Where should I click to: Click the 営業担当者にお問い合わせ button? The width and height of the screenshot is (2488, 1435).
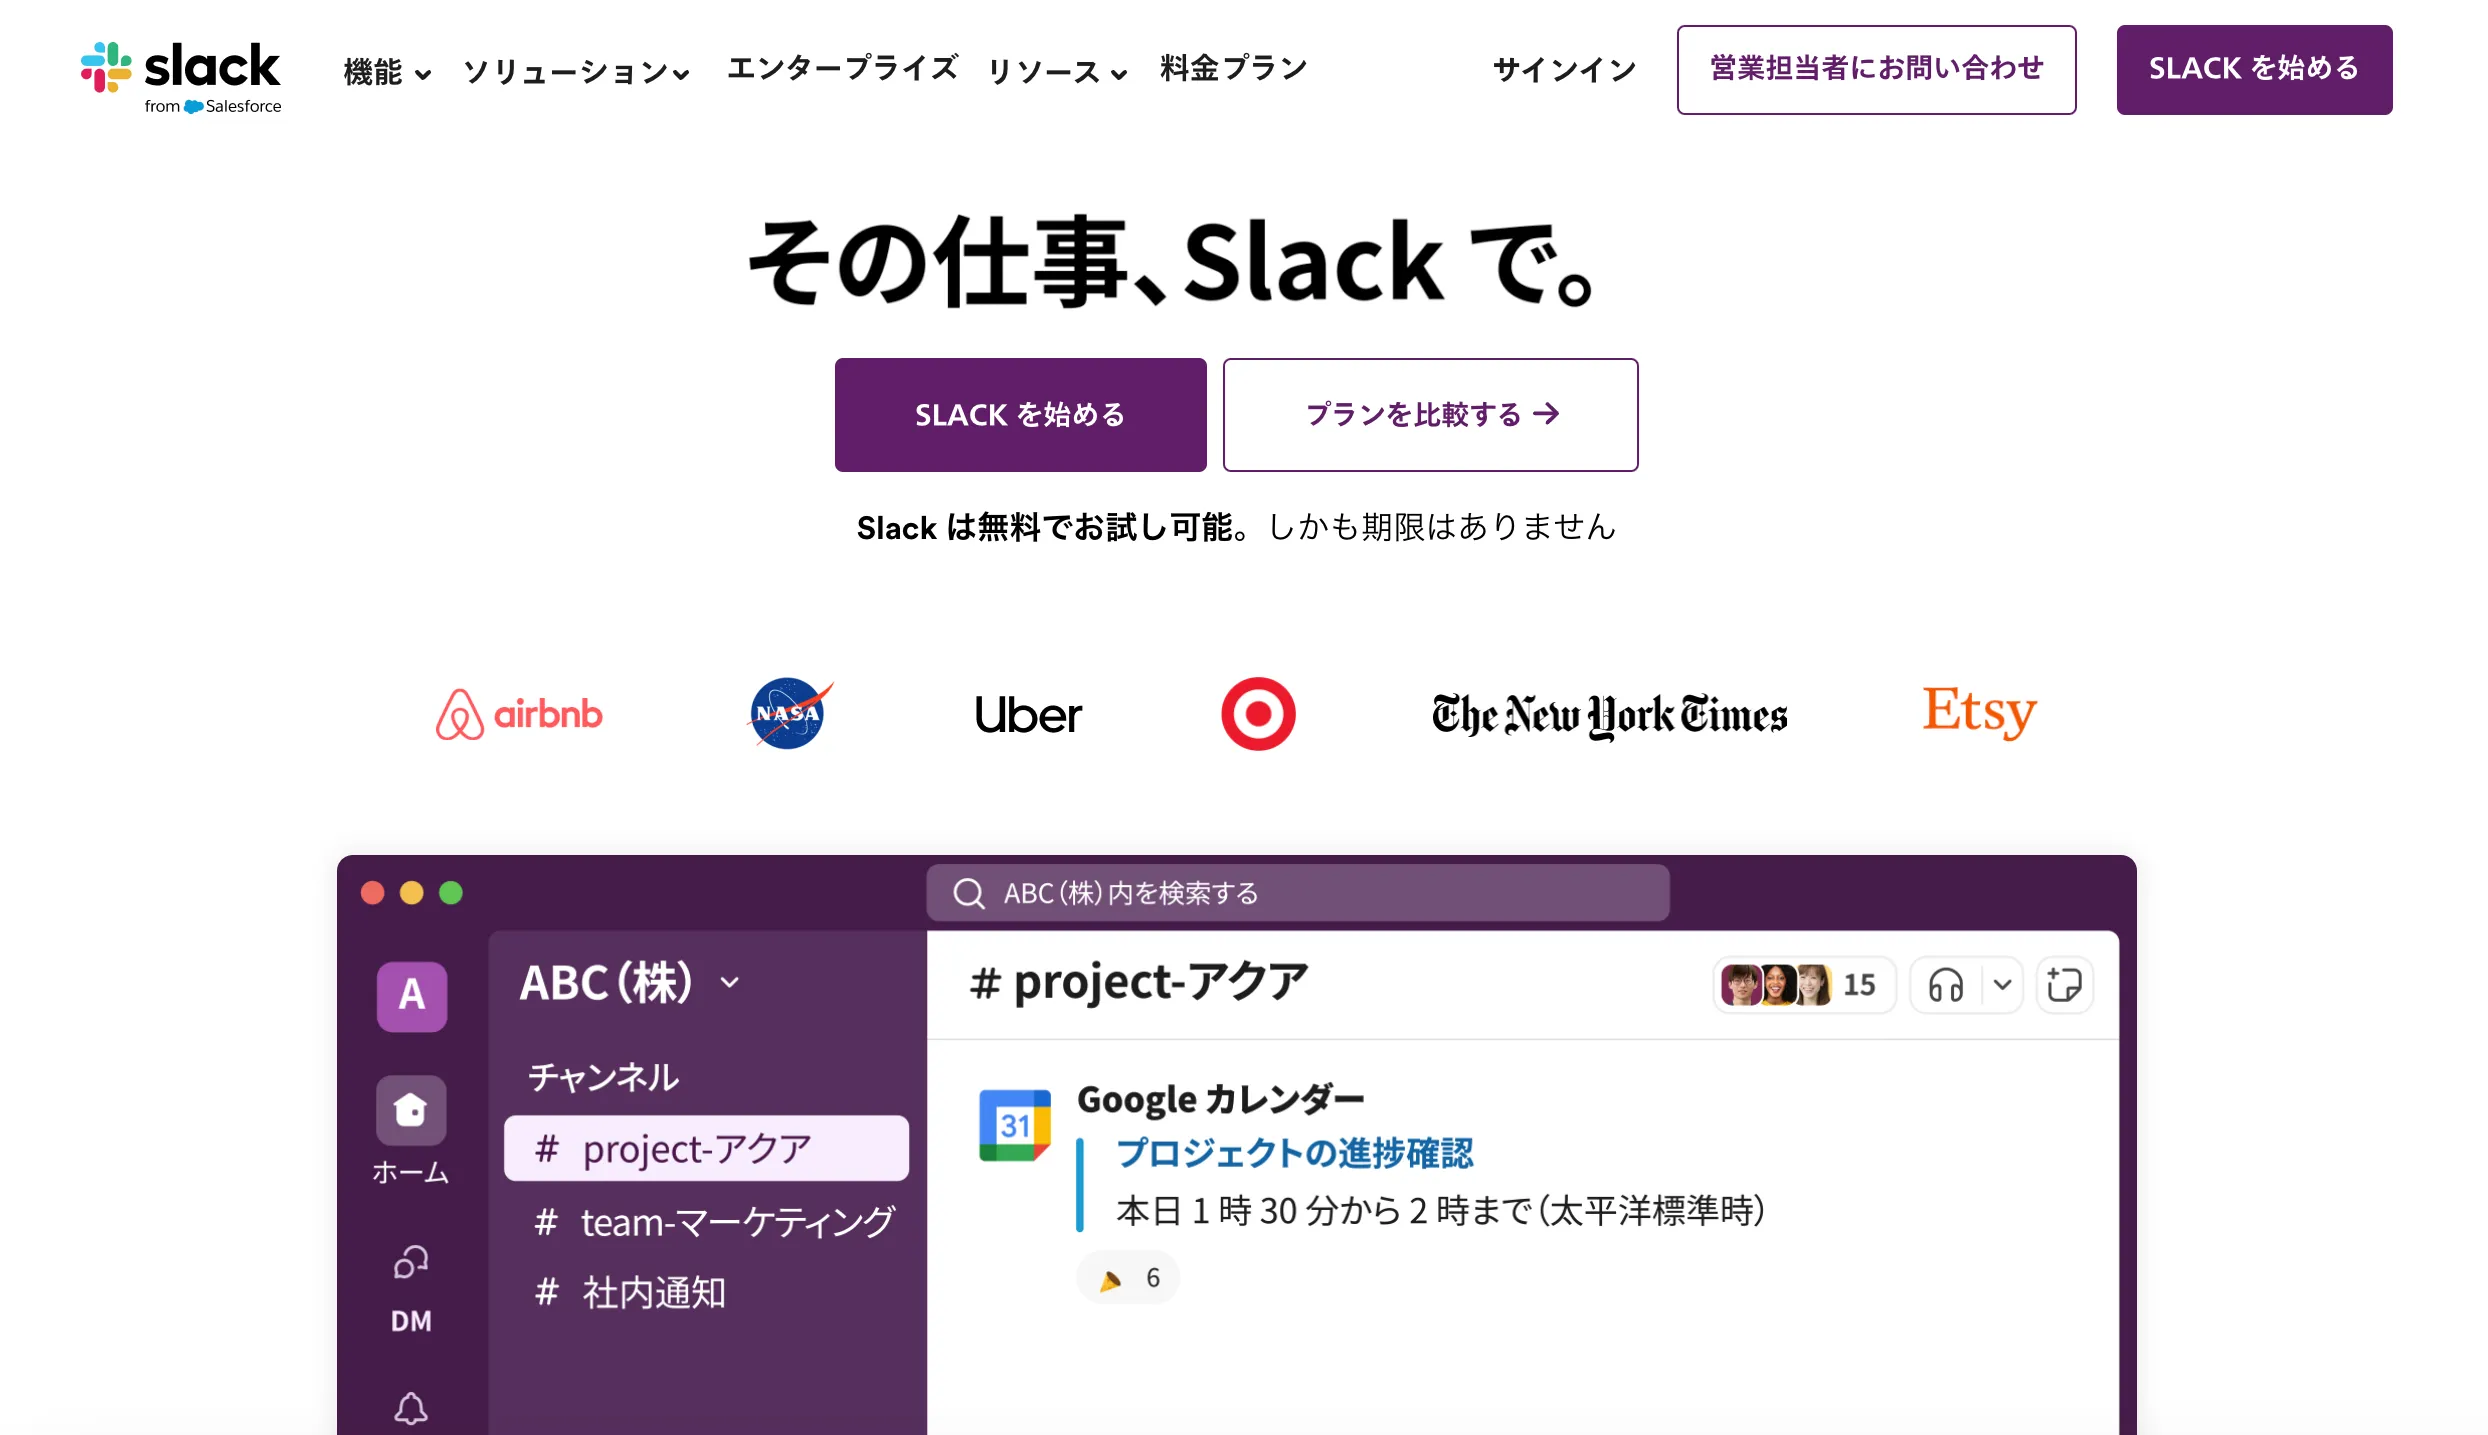pos(1876,69)
